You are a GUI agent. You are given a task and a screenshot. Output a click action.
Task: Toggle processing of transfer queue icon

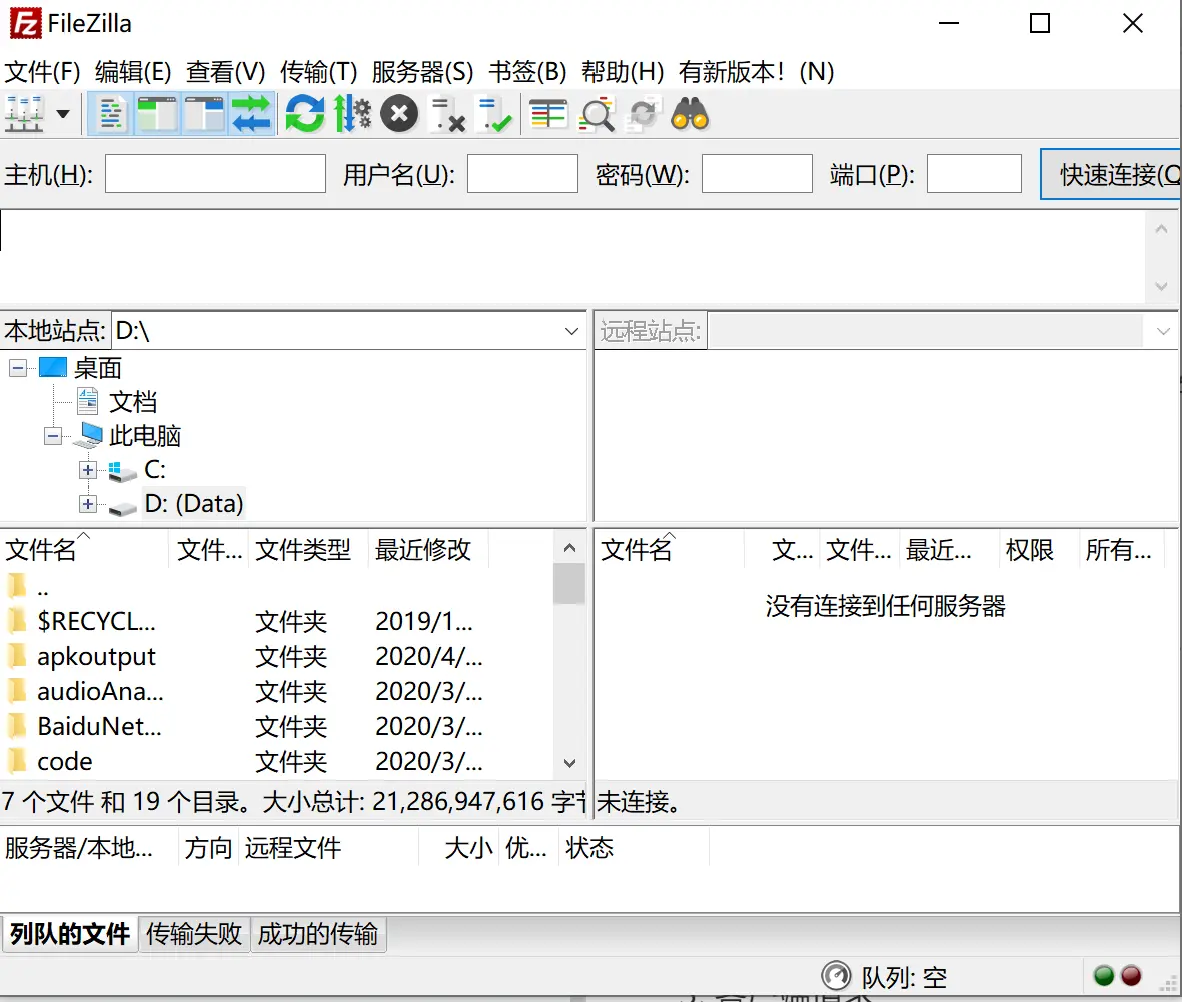tap(352, 115)
